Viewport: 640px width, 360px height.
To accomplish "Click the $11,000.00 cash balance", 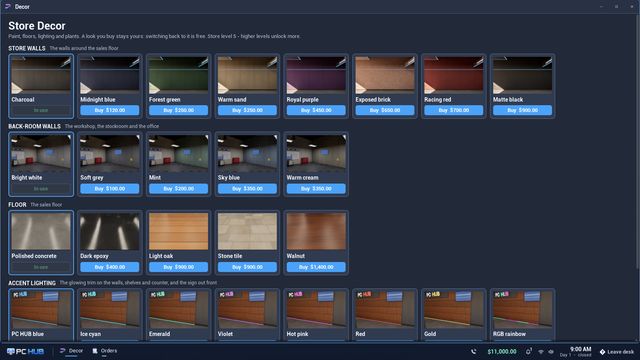I will click(x=502, y=351).
